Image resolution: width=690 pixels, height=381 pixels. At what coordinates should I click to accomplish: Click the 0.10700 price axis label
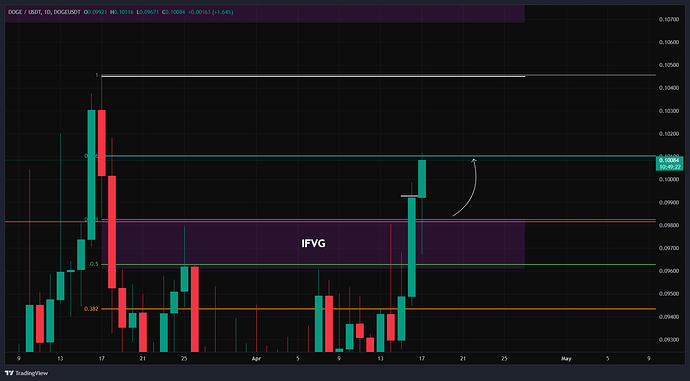click(x=668, y=19)
